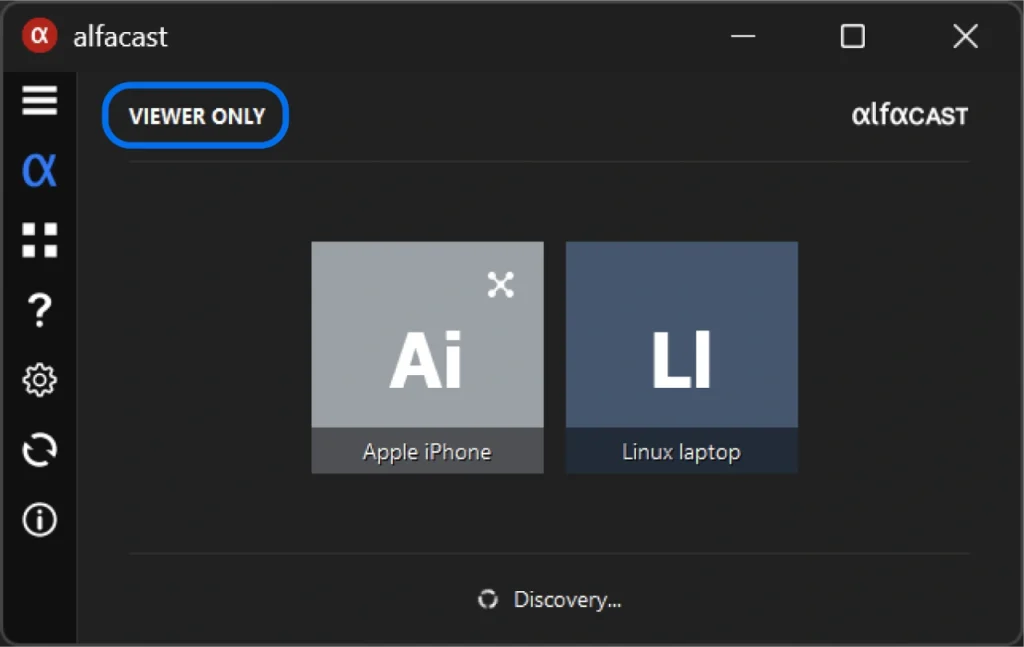The width and height of the screenshot is (1024, 647).
Task: Click the Ai initials on the iPhone tile
Action: click(x=427, y=360)
